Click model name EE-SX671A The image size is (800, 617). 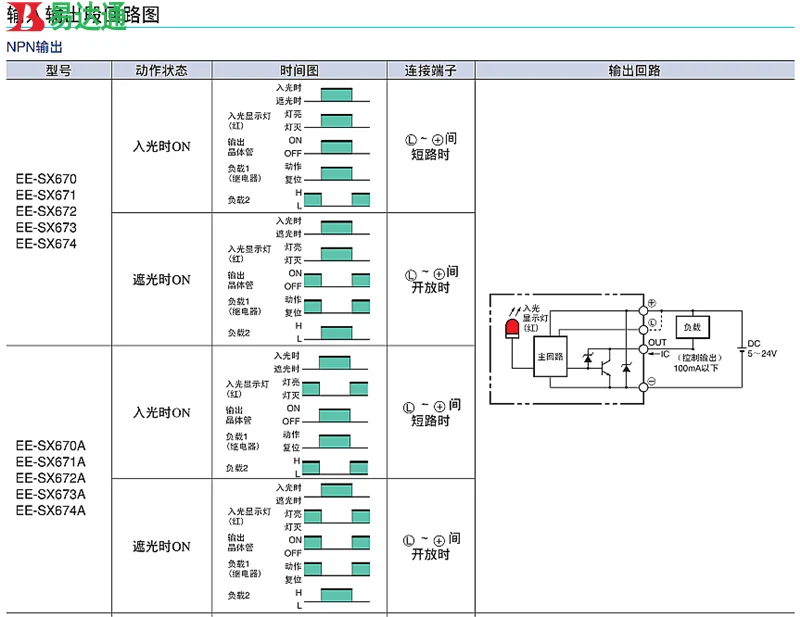(51, 462)
